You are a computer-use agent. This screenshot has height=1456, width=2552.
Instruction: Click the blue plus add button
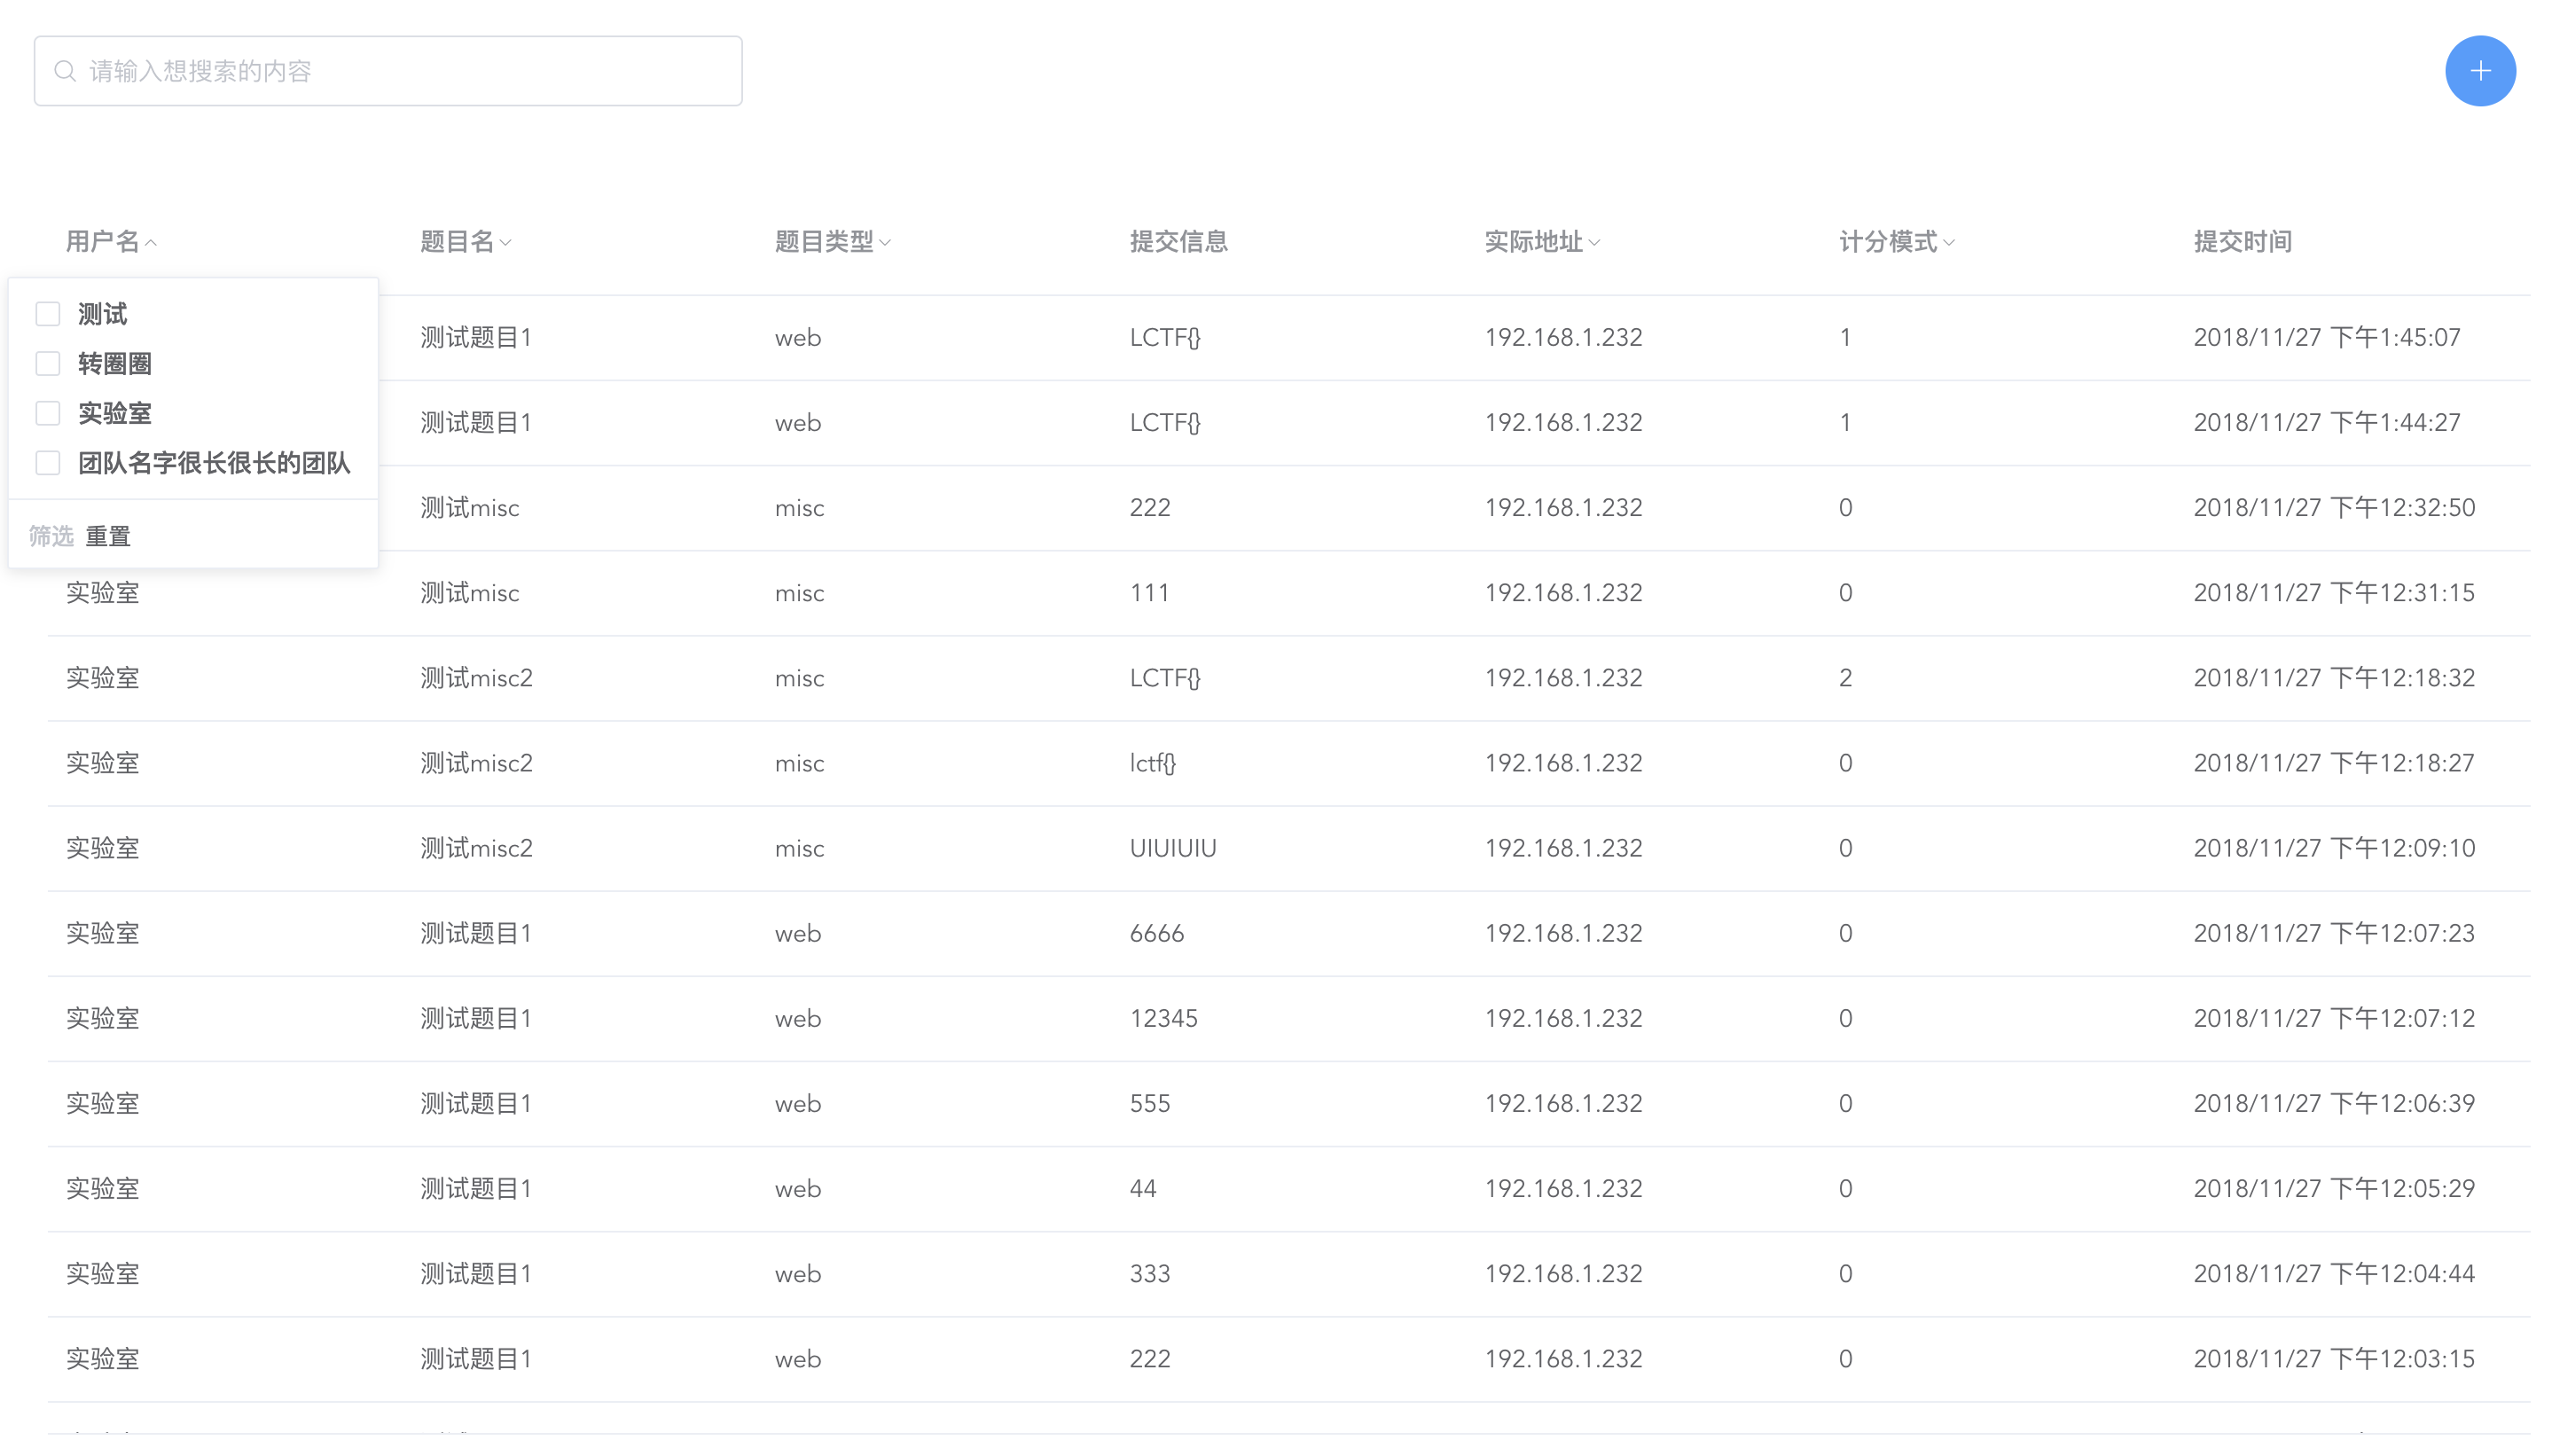coord(2479,71)
